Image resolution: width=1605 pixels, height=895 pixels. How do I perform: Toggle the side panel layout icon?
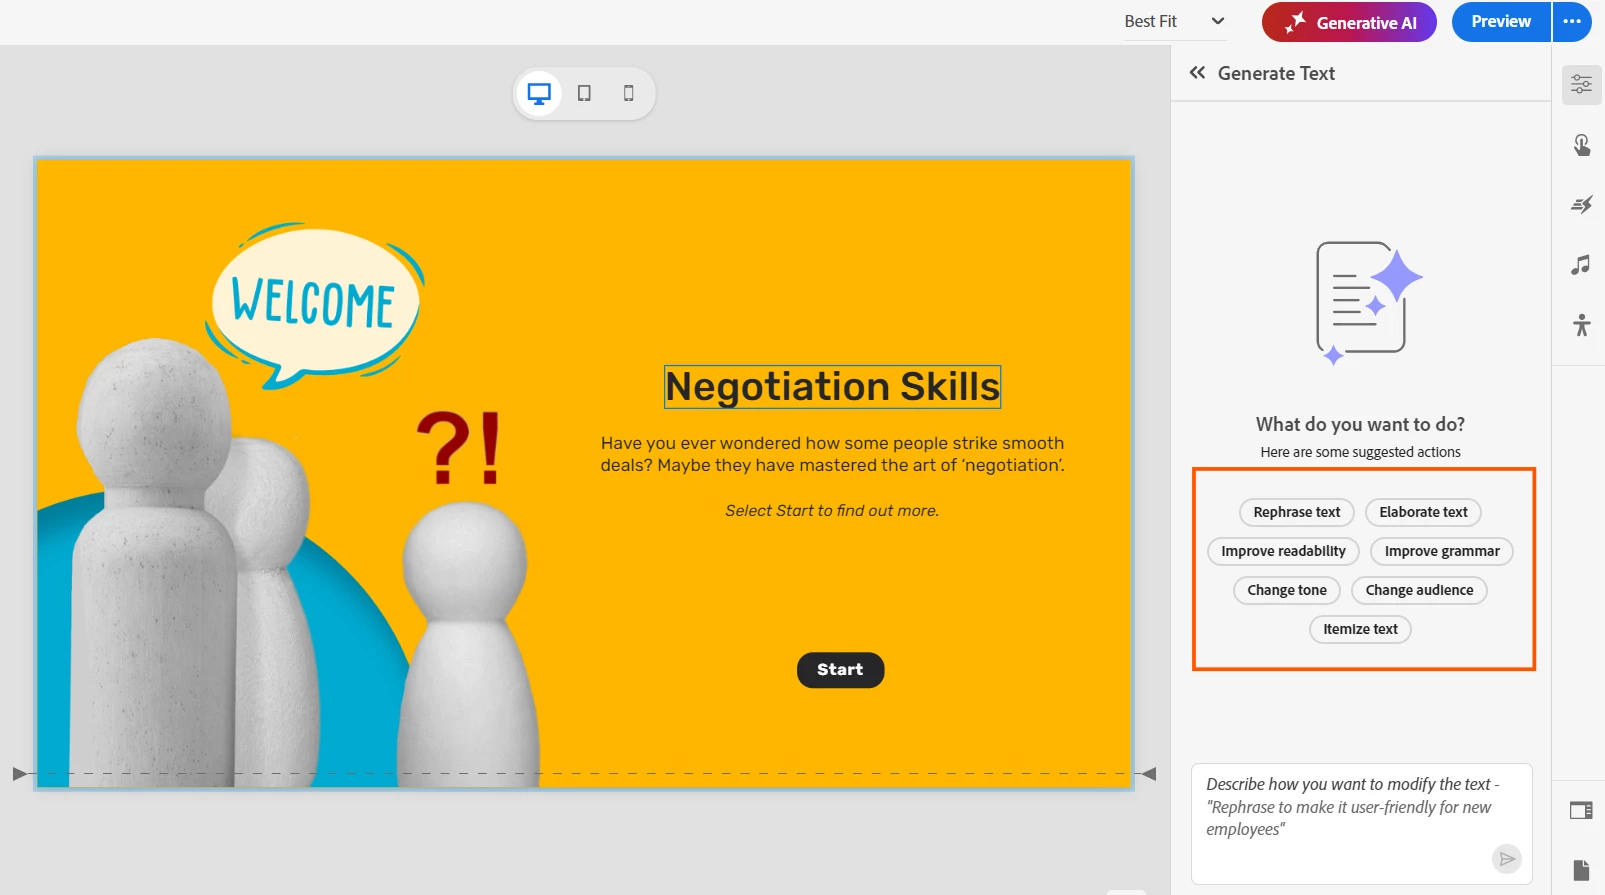pyautogui.click(x=1581, y=811)
